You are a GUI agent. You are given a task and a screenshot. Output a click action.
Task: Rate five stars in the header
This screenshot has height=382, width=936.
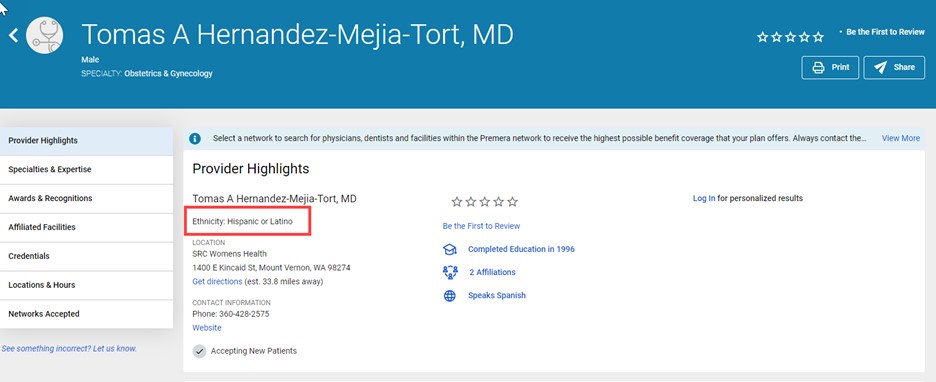818,37
